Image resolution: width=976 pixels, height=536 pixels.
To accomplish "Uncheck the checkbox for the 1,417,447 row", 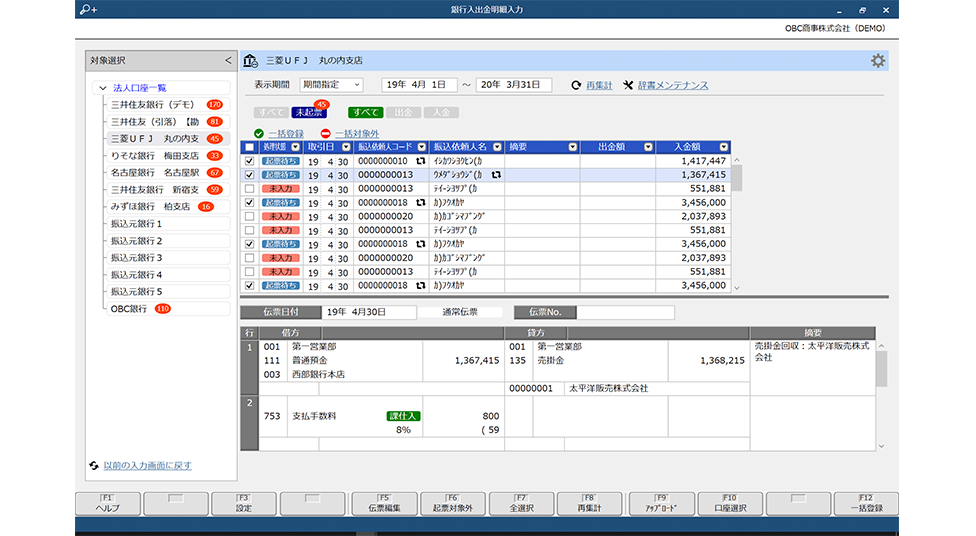I will pos(250,161).
